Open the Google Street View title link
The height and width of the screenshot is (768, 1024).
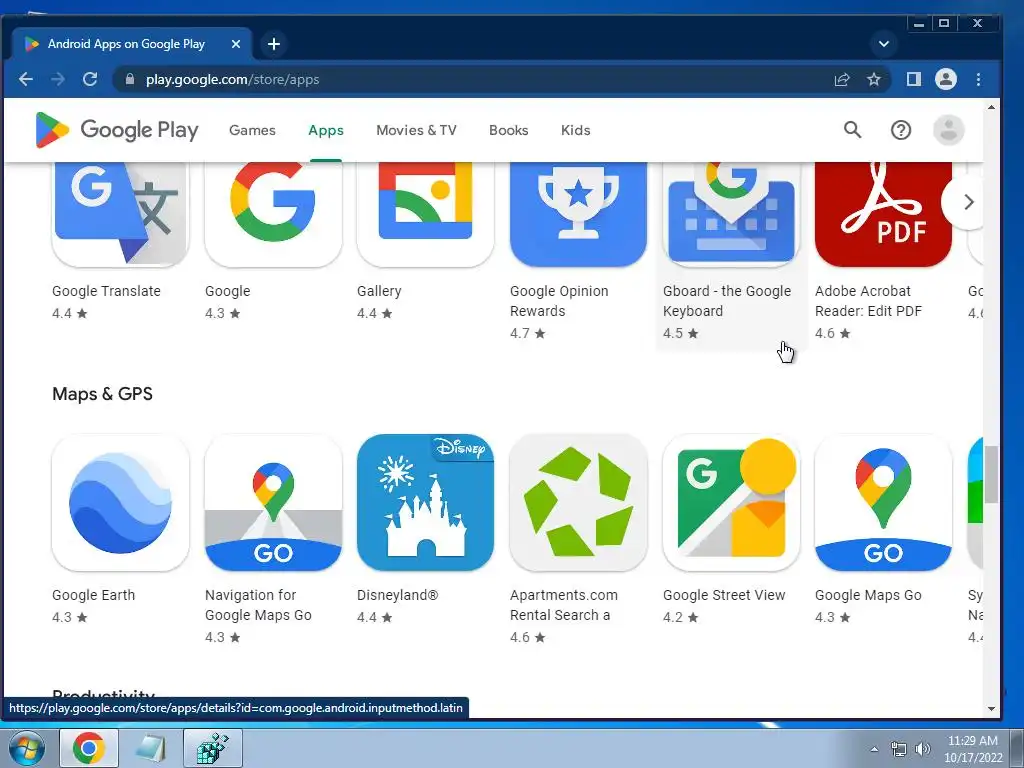tap(724, 595)
